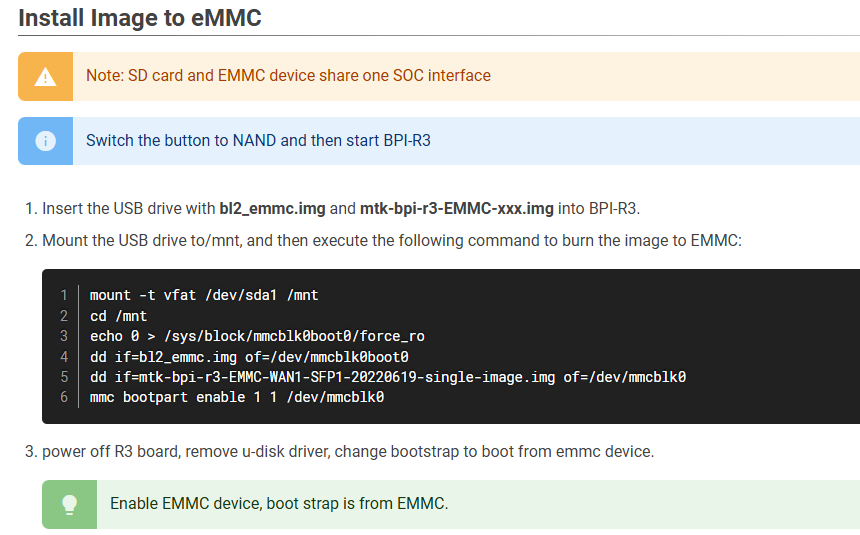Screen dimensions: 860x535
Task: Click the "mmc bootpart enable" code line
Action: click(x=237, y=397)
